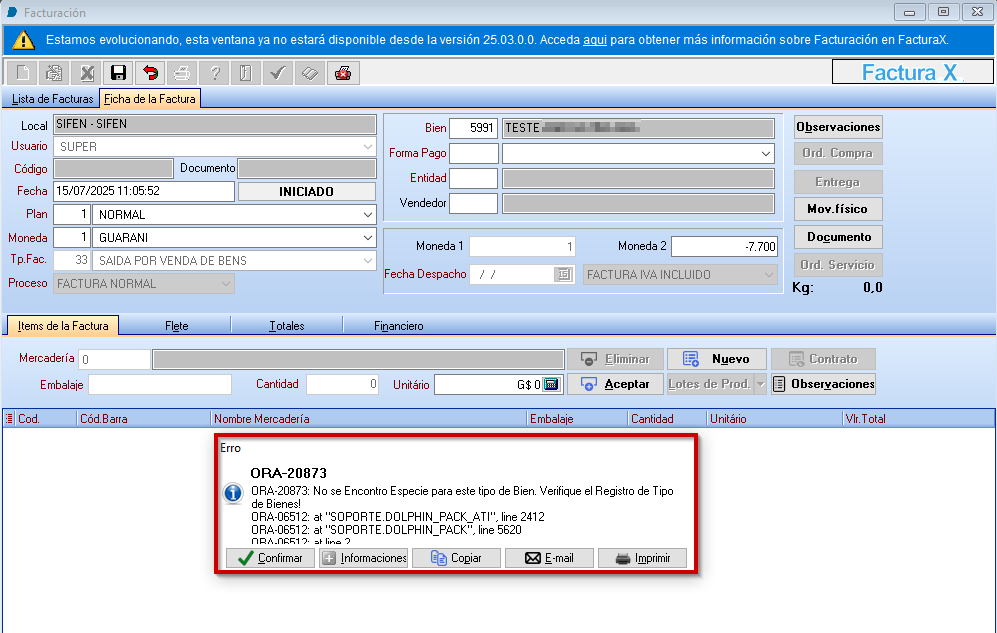The width and height of the screenshot is (997, 633).
Task: Select the Items de la Factura tab
Action: [63, 325]
